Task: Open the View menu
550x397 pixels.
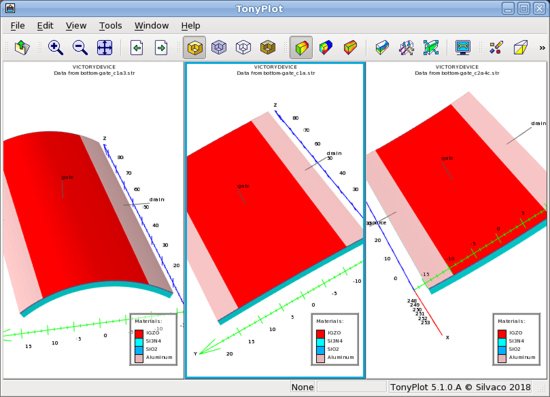Action: click(76, 26)
